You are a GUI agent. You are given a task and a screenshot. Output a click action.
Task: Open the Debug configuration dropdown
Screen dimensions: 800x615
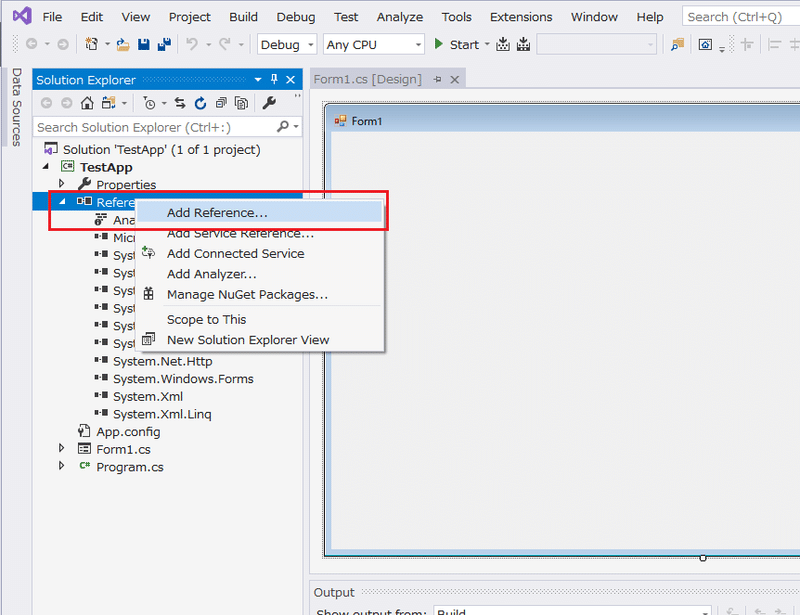pyautogui.click(x=287, y=45)
